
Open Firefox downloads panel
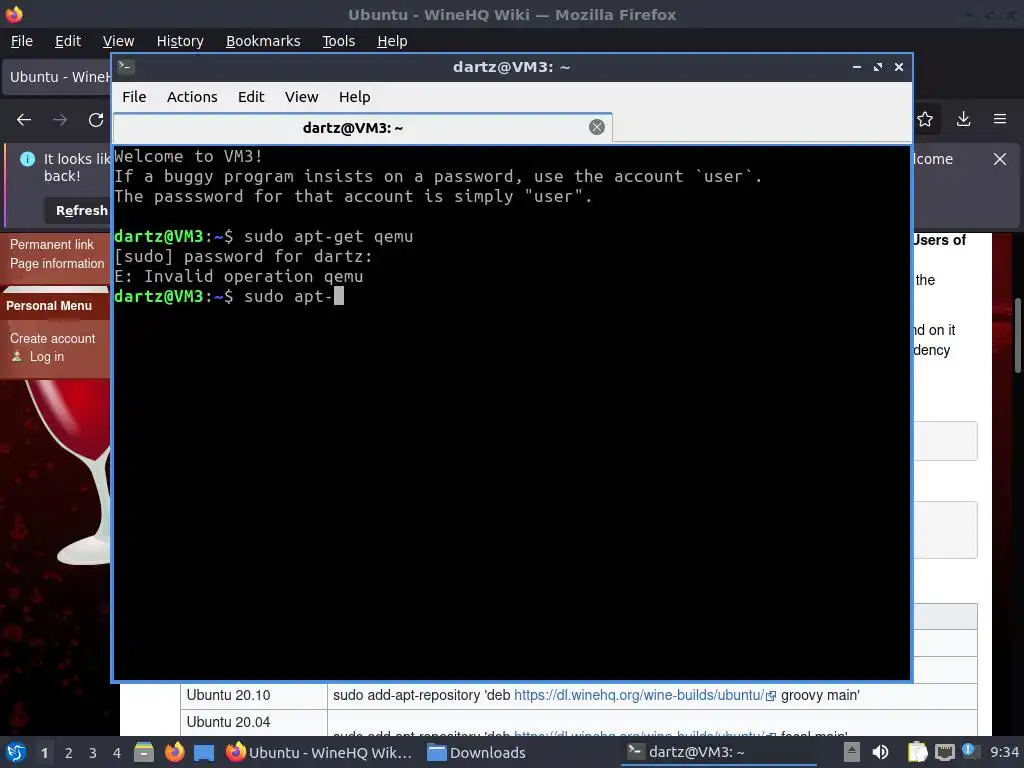(963, 119)
